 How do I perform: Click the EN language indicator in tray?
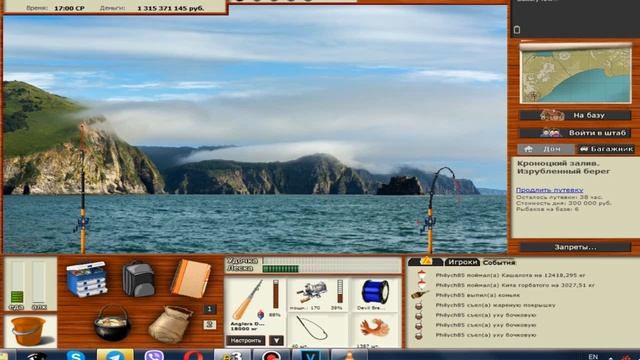(593, 356)
